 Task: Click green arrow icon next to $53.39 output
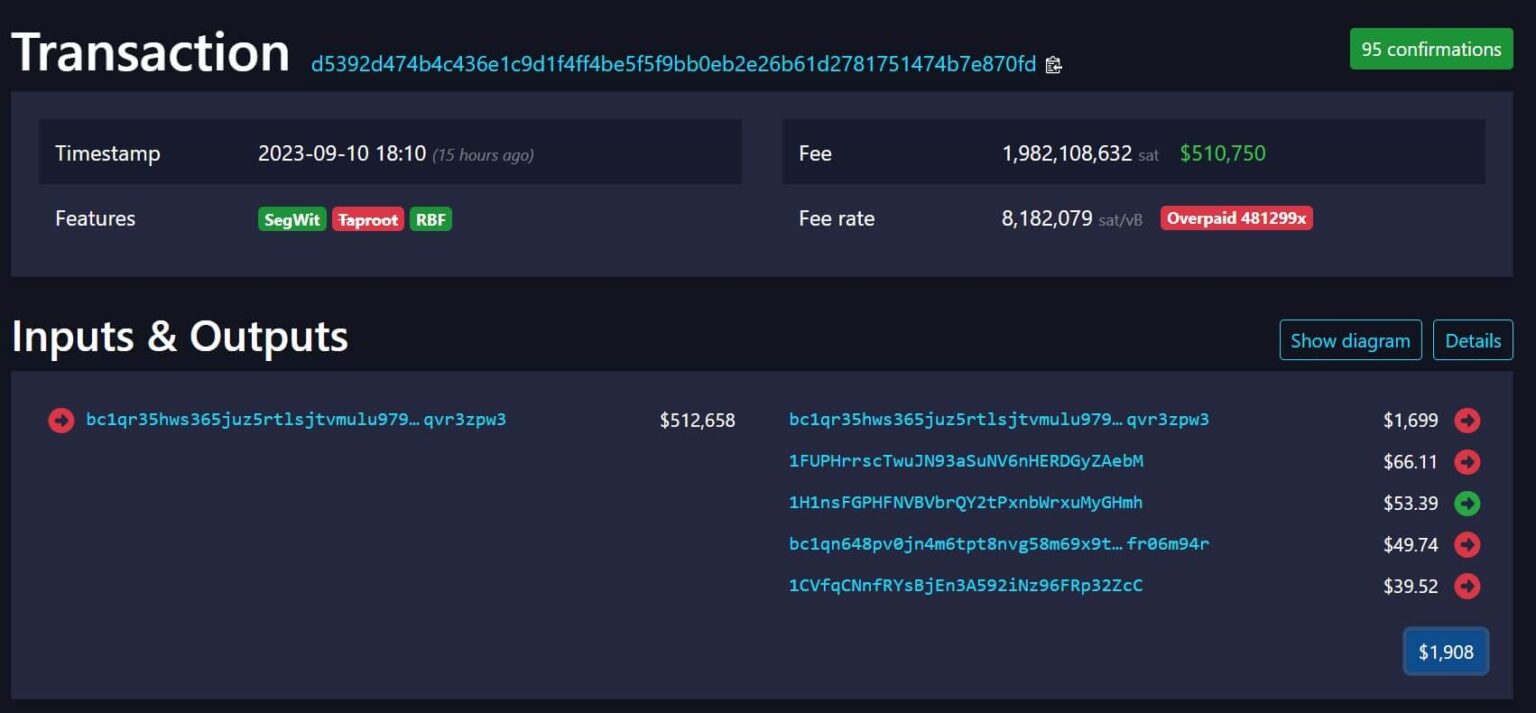point(1467,503)
